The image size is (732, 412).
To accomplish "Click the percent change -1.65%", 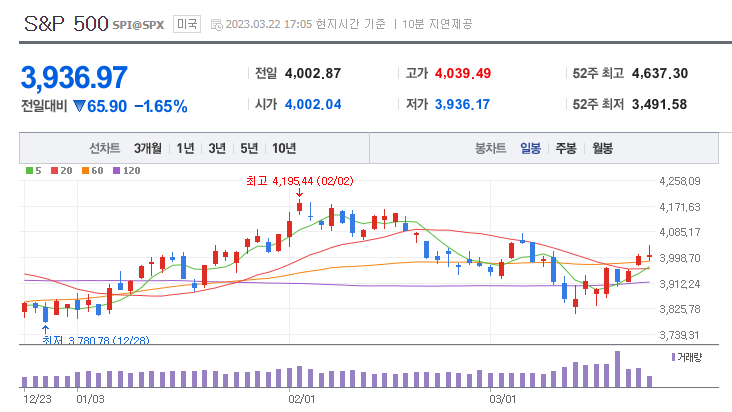I will (161, 106).
